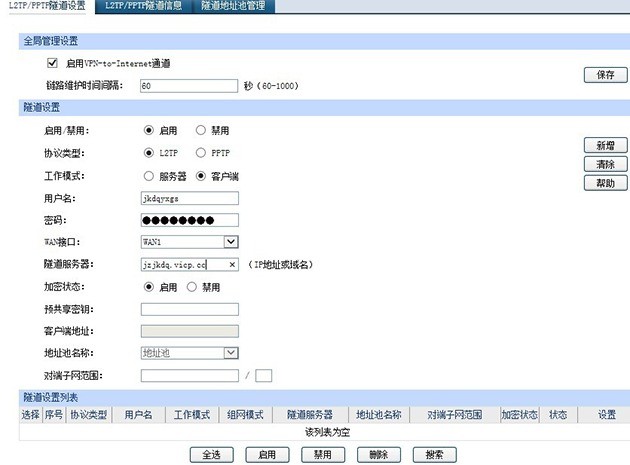This screenshot has height=465, width=630.
Task: Focus the 预共享密钥 input field
Action: point(190,309)
